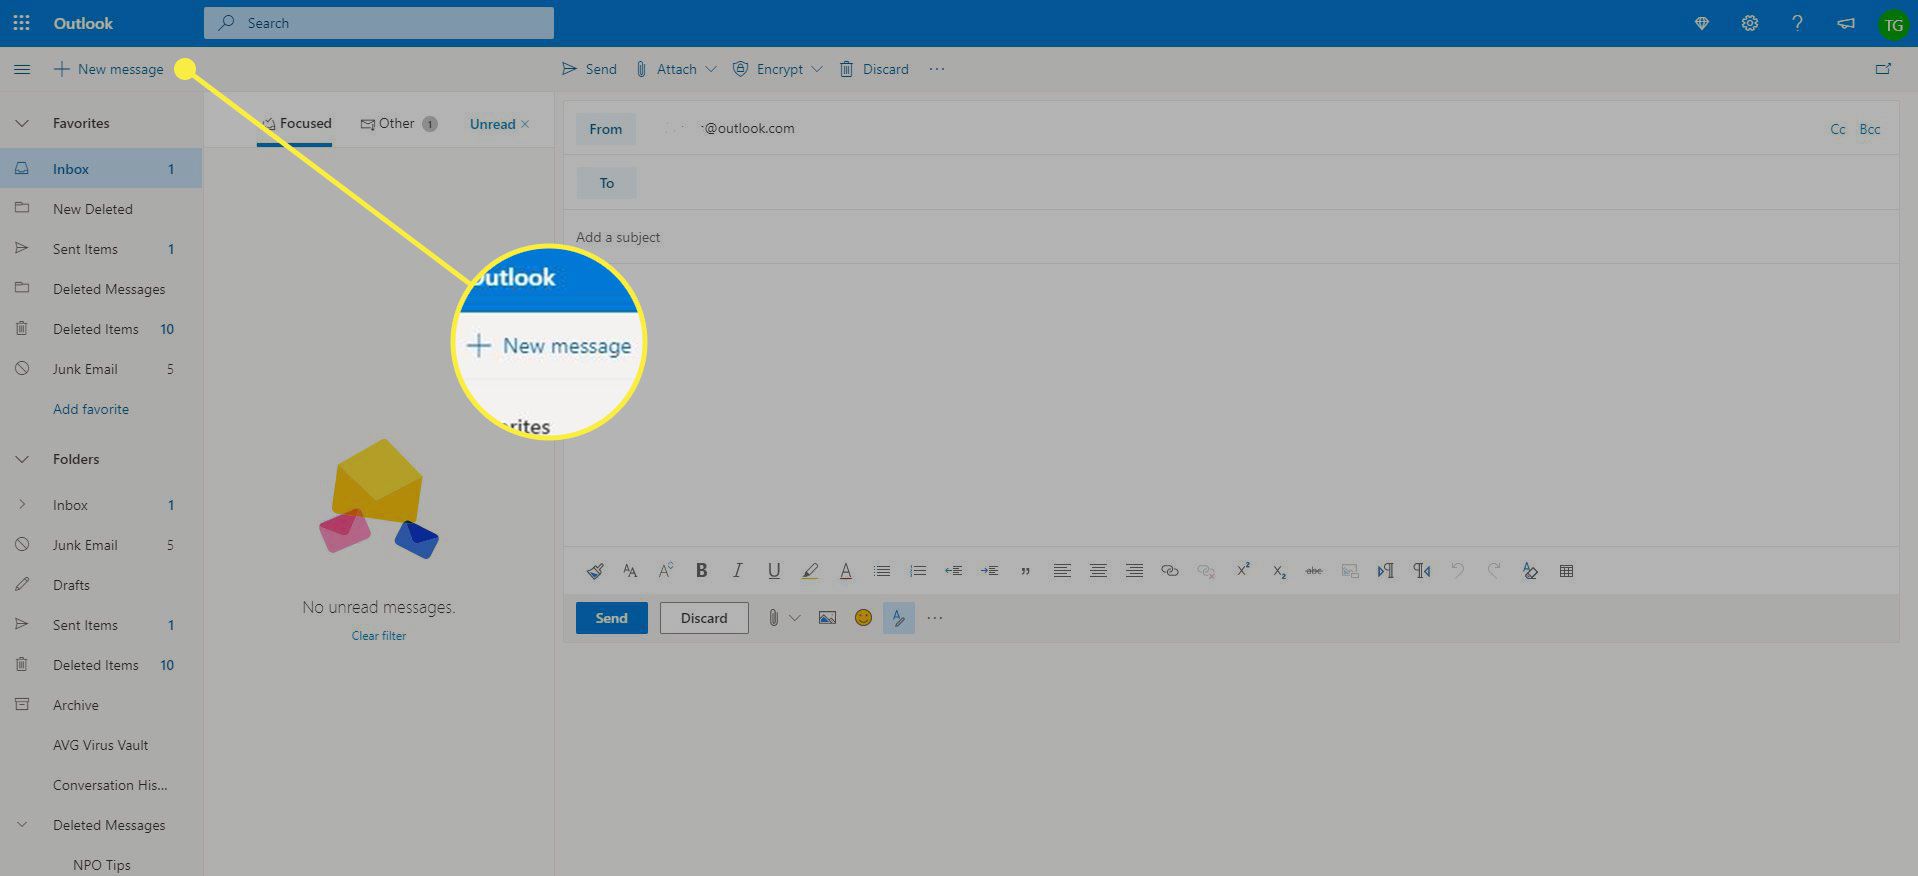Open the Font color picker
The width and height of the screenshot is (1918, 876).
point(846,571)
